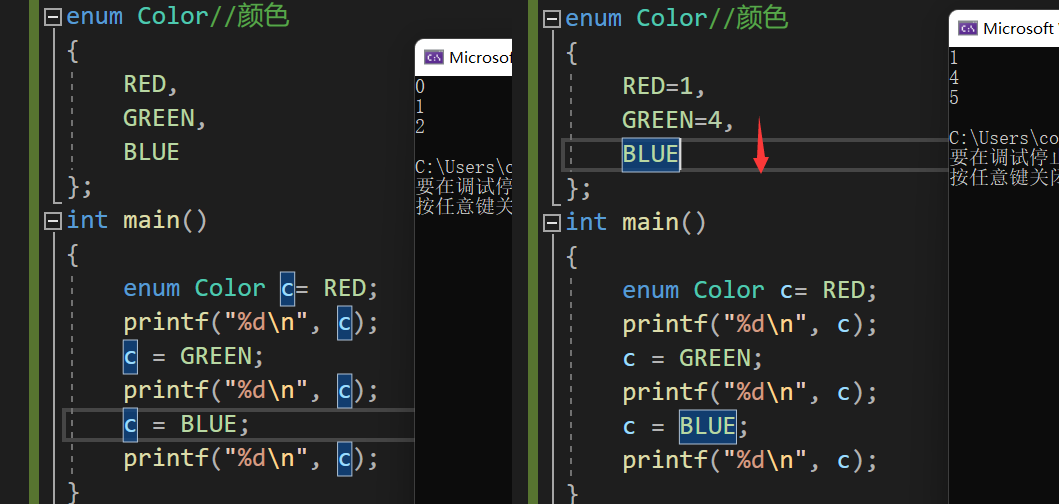
Task: Click highlighted BLUE in 'c = BLUE;' statement
Action: coord(708,426)
